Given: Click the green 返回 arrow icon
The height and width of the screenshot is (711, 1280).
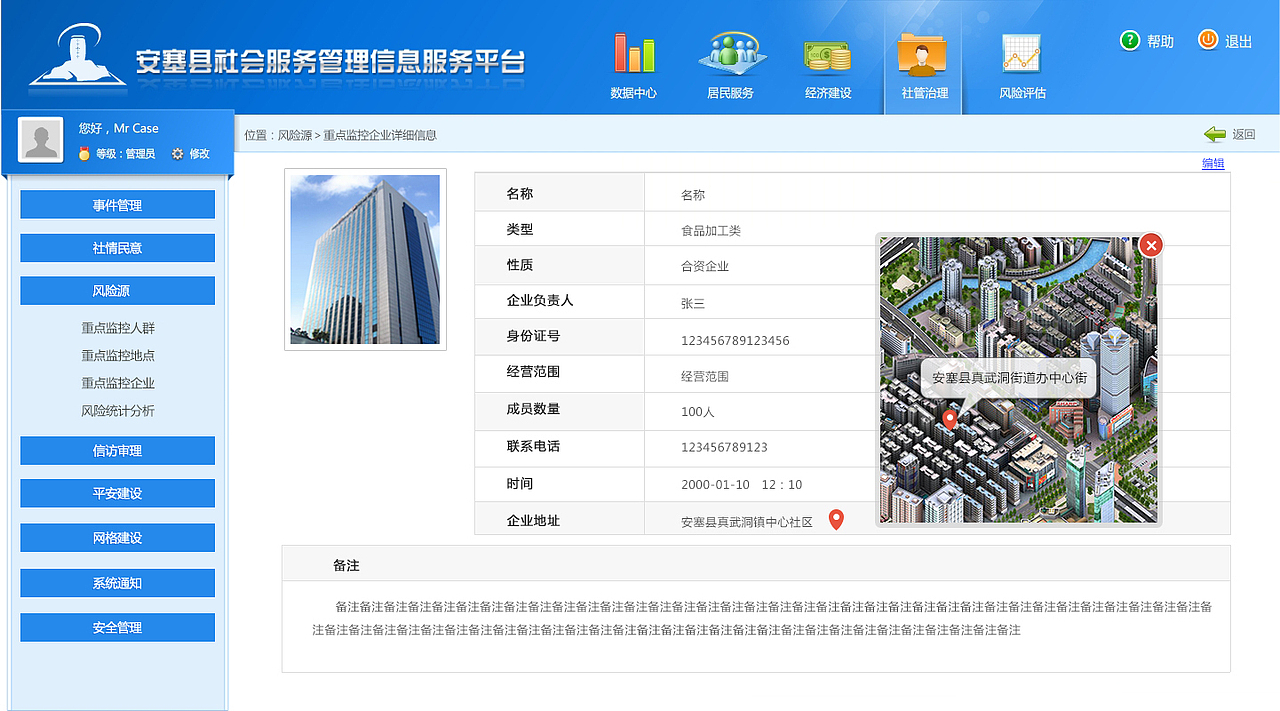Looking at the screenshot, I should (x=1214, y=134).
